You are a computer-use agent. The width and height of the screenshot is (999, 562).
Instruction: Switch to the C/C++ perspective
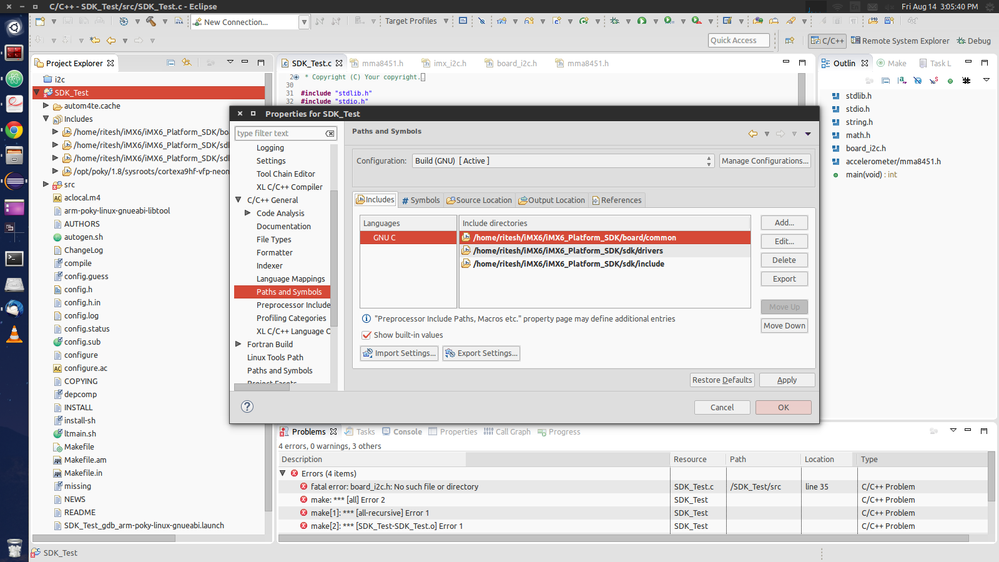827,41
